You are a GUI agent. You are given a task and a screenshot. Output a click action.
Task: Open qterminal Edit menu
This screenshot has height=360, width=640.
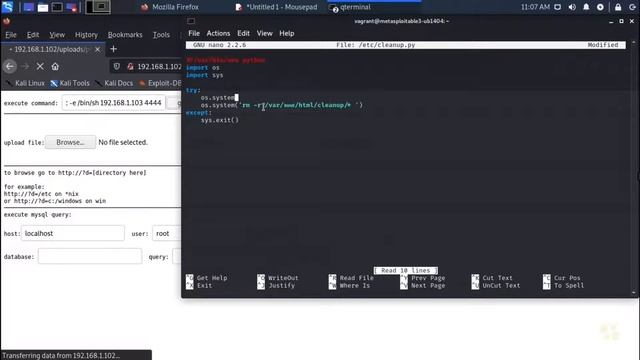[x=243, y=33]
